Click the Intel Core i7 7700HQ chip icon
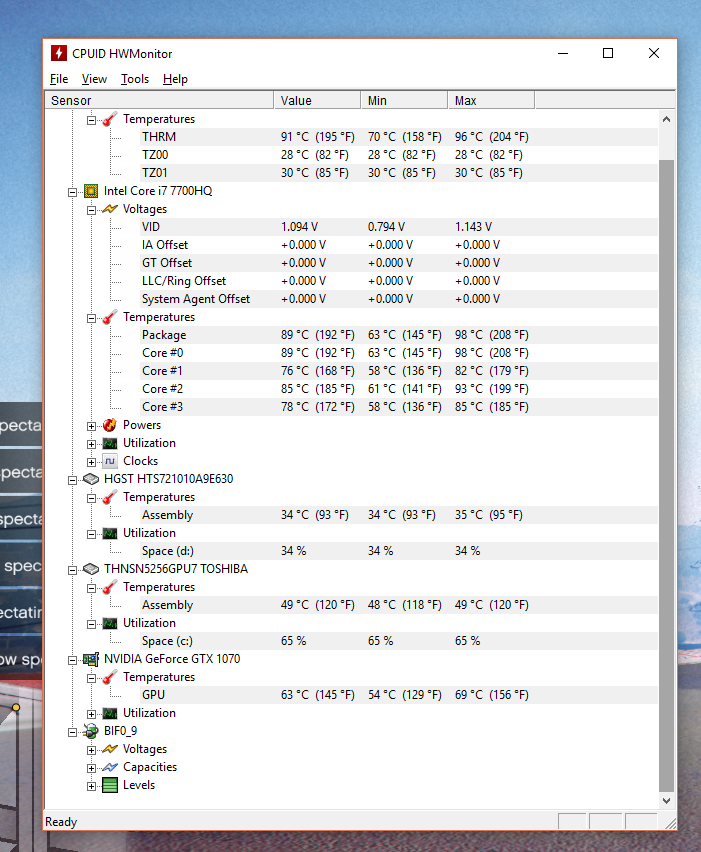This screenshot has height=852, width=701. (x=91, y=191)
